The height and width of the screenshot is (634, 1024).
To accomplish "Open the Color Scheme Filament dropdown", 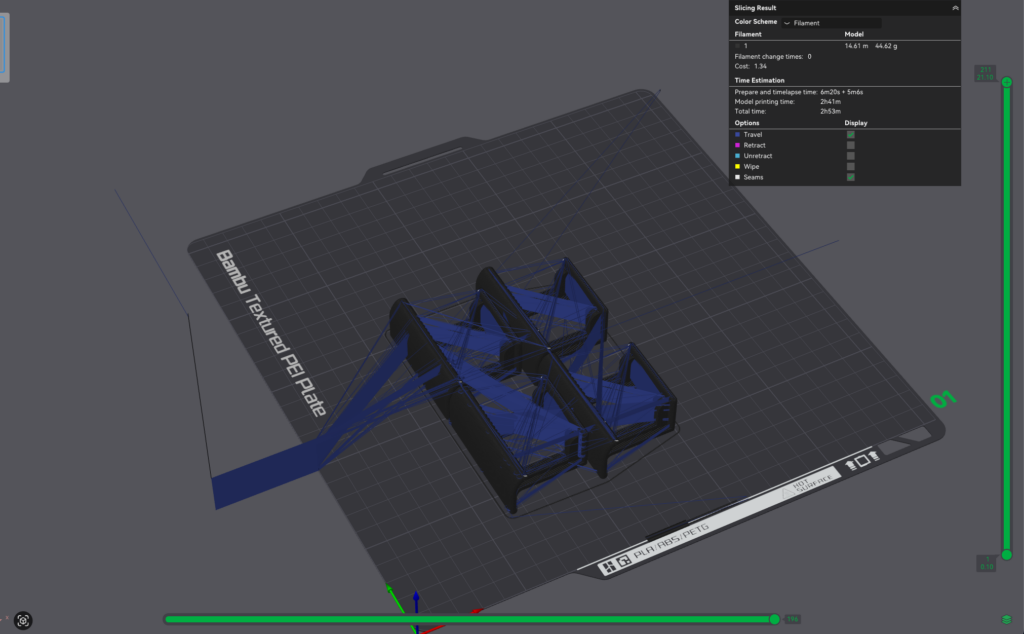I will 831,23.
